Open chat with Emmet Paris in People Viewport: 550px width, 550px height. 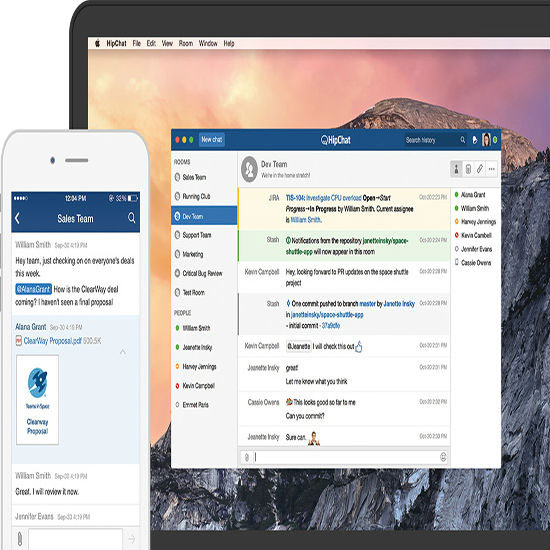(204, 405)
